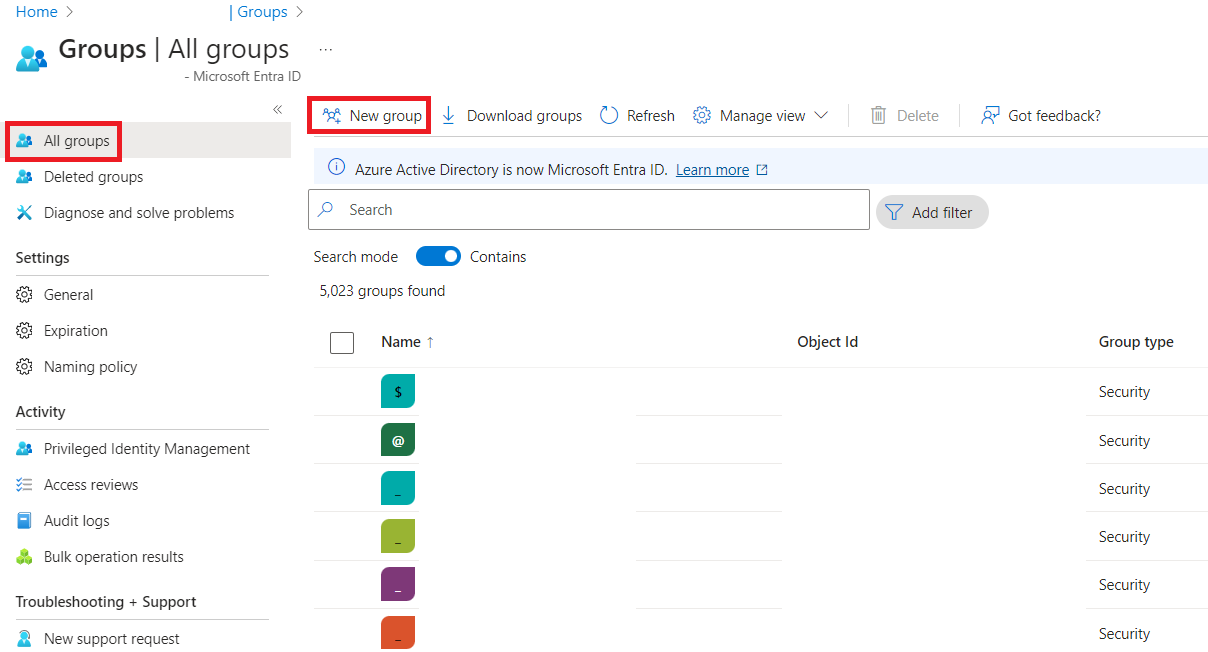
Task: Click the Refresh button label
Action: (x=651, y=116)
